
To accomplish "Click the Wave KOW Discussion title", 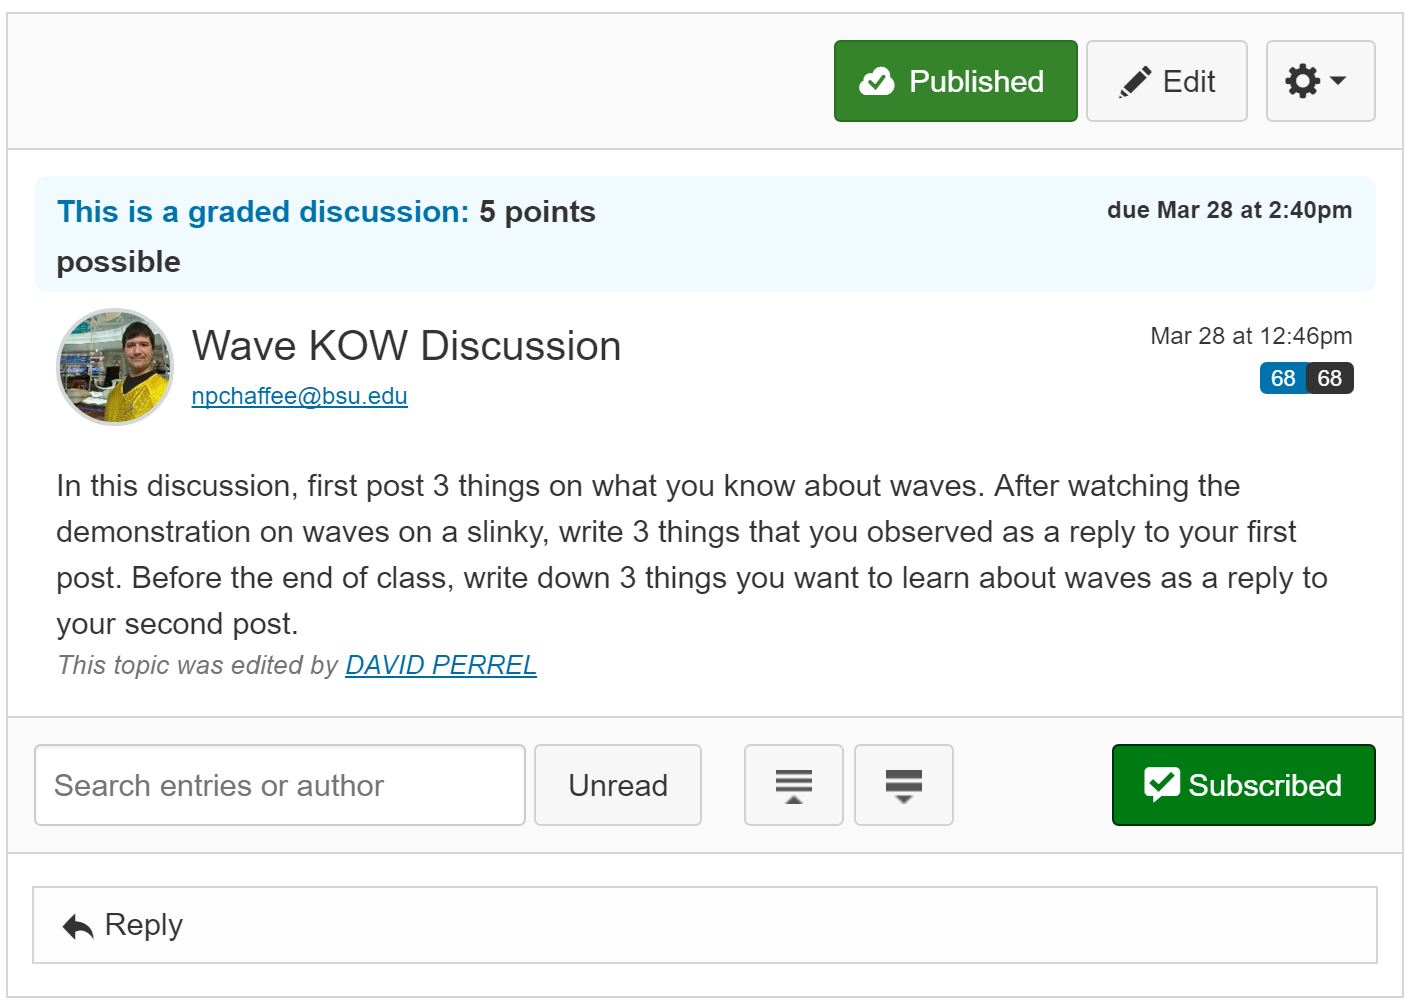I will (406, 346).
